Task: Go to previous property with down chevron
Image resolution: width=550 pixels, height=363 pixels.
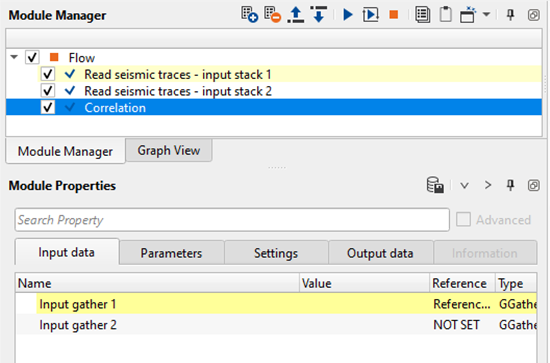Action: (x=464, y=185)
